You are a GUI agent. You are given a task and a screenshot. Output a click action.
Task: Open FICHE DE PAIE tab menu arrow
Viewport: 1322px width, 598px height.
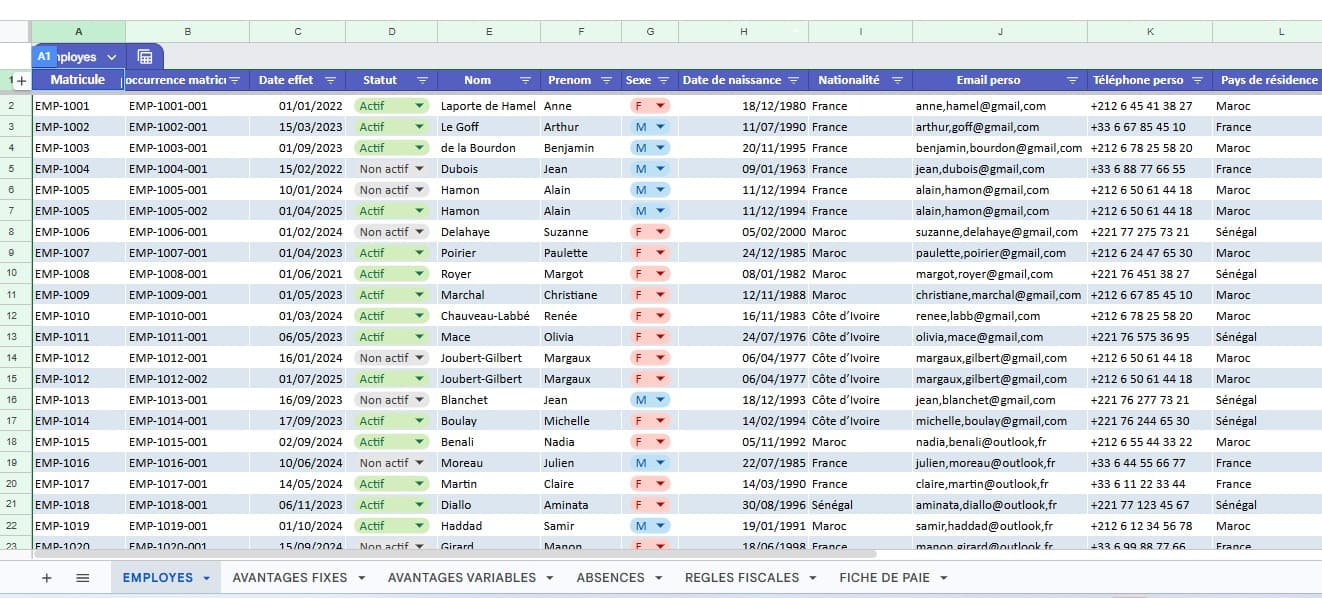943,578
